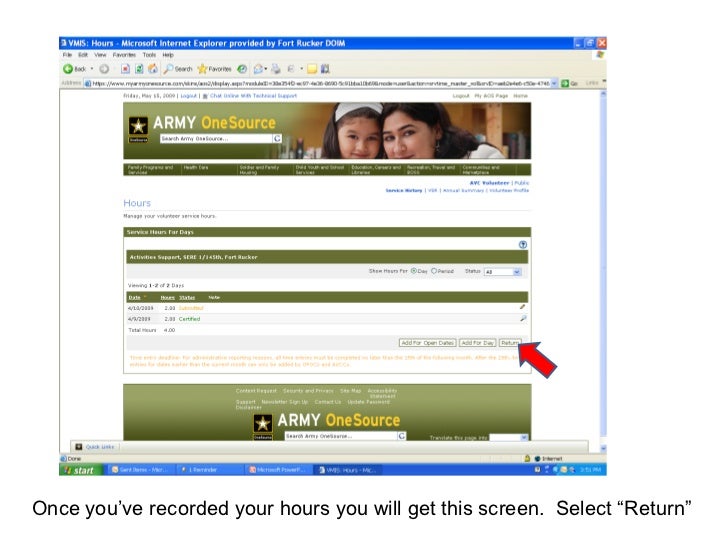Click the magnifier view icon for 4/9/2009
The width and height of the screenshot is (728, 546).
coord(523,318)
